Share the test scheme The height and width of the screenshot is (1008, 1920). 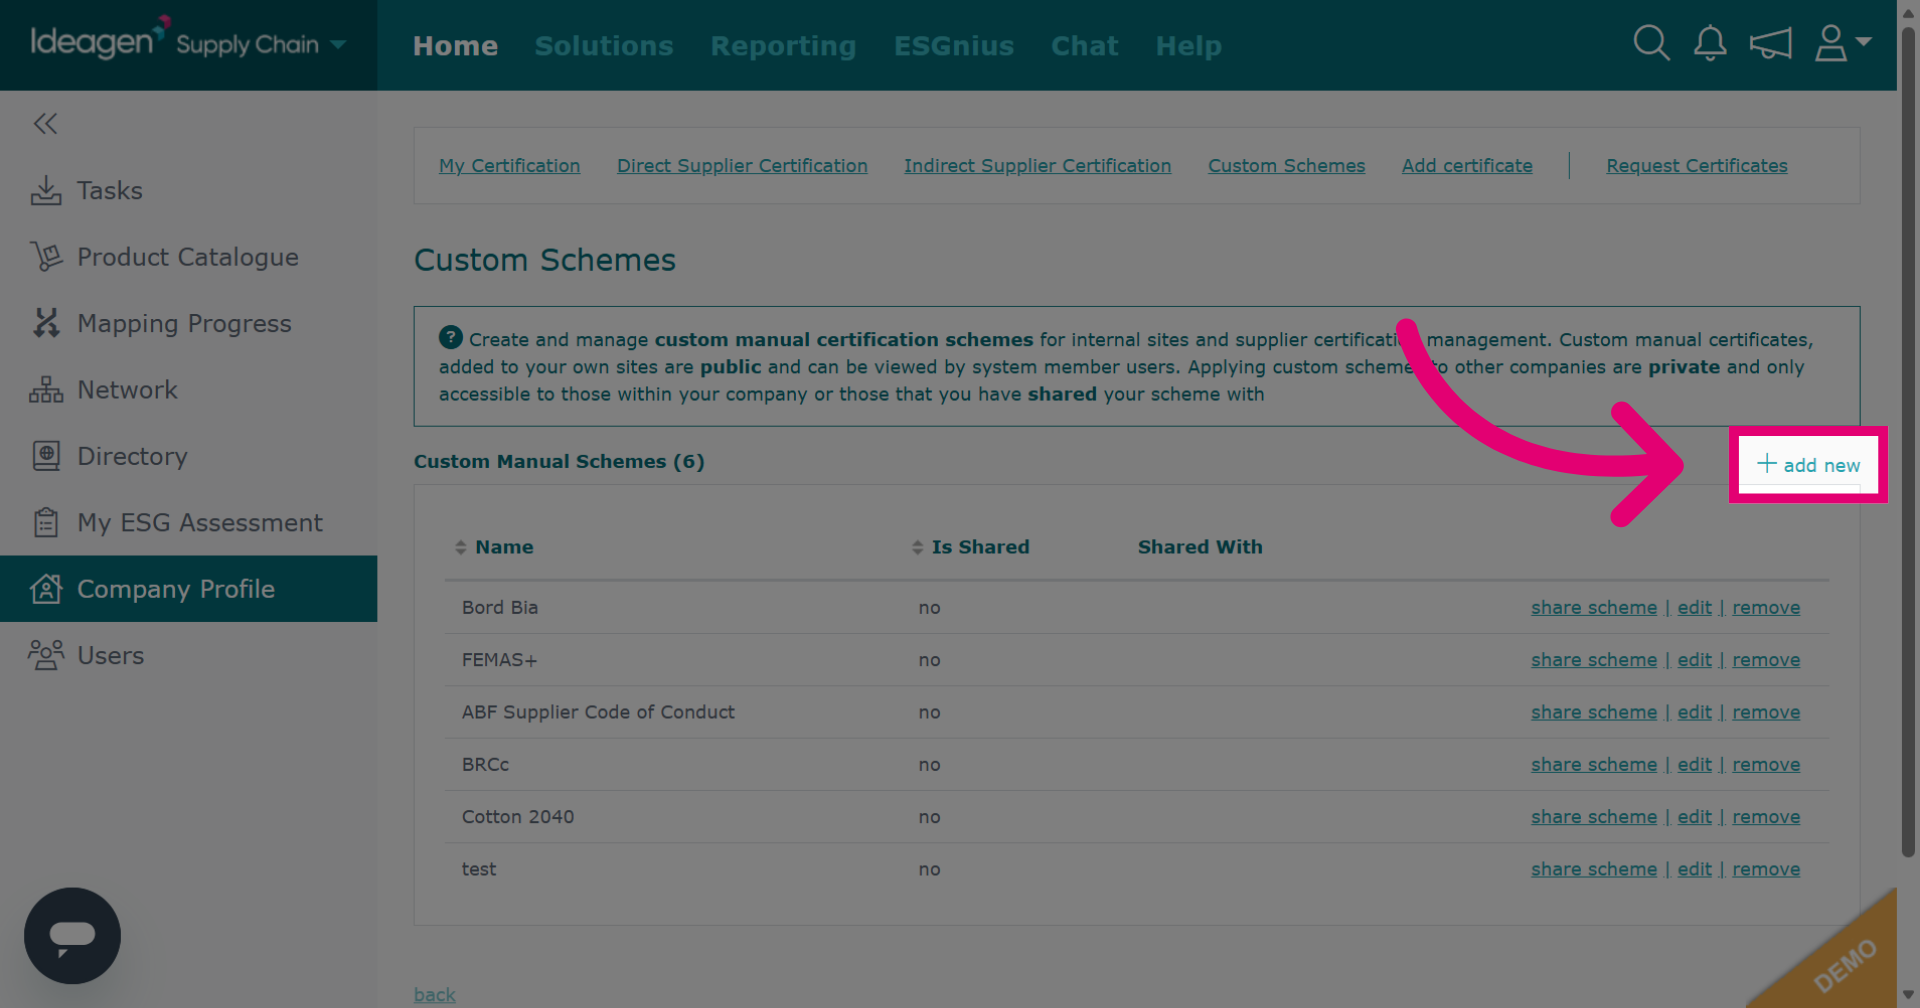[1594, 869]
